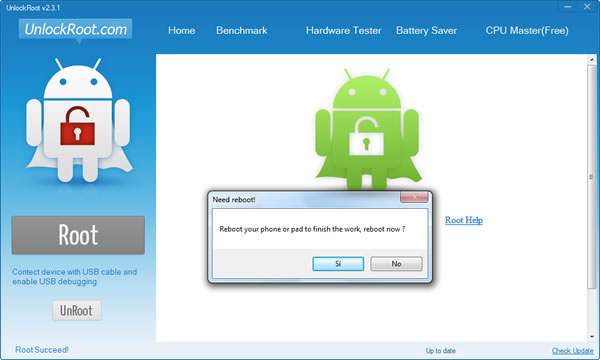Click the UnlockRoot.com logo

pyautogui.click(x=75, y=29)
